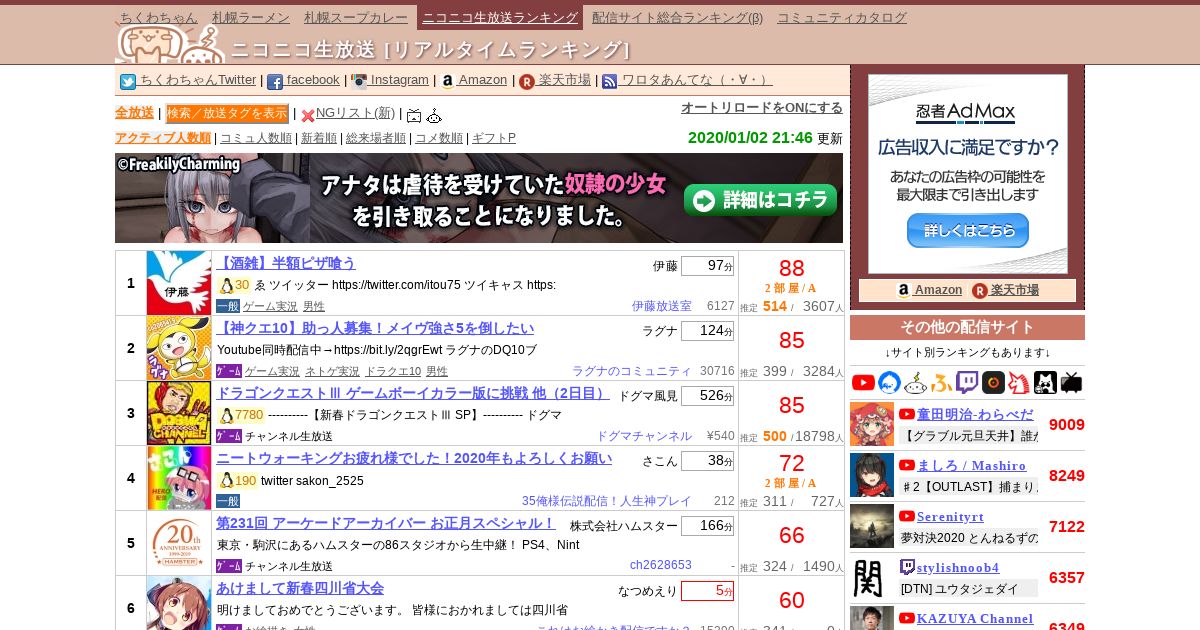Viewport: 1200px width, 630px height.
Task: Click Hamster 20th anniversary thumbnail
Action: [x=179, y=543]
